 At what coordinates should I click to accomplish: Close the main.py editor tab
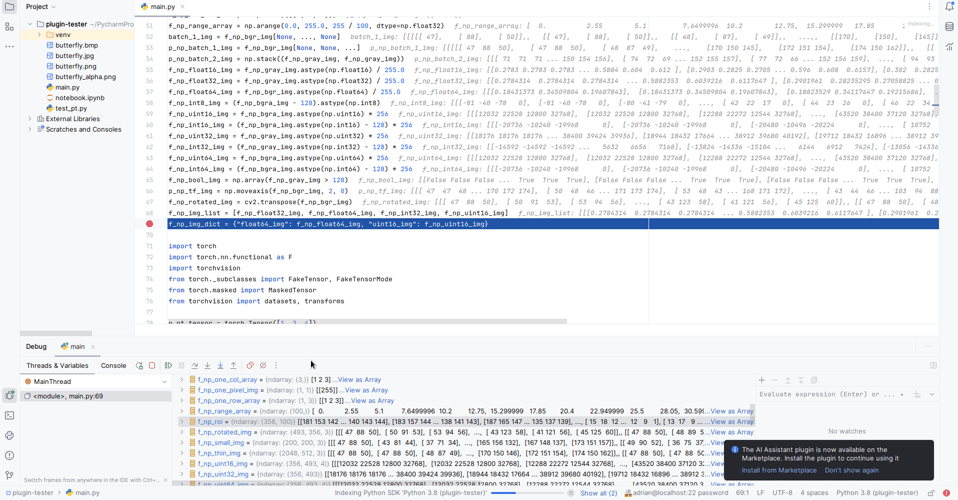click(183, 7)
